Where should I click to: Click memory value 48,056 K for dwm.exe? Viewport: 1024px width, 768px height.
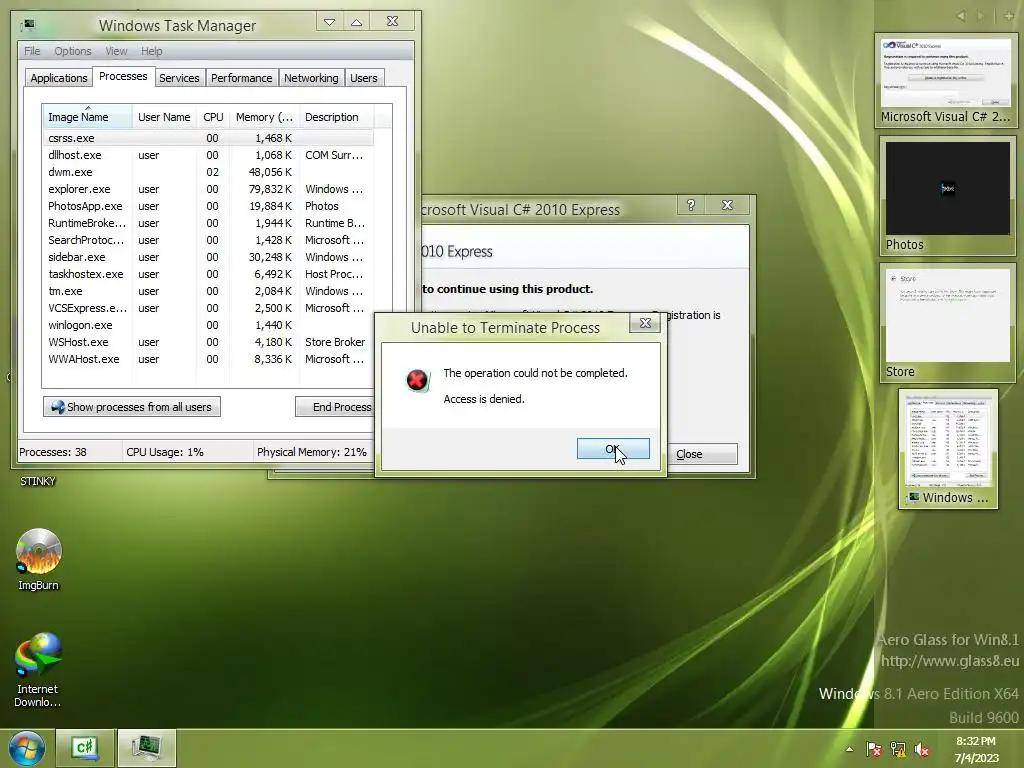coord(270,172)
